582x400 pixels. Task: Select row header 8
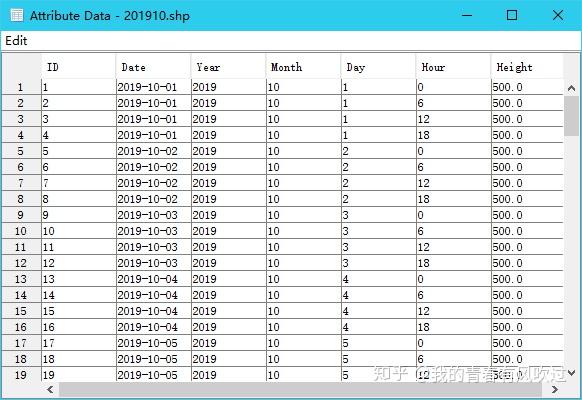(21, 199)
